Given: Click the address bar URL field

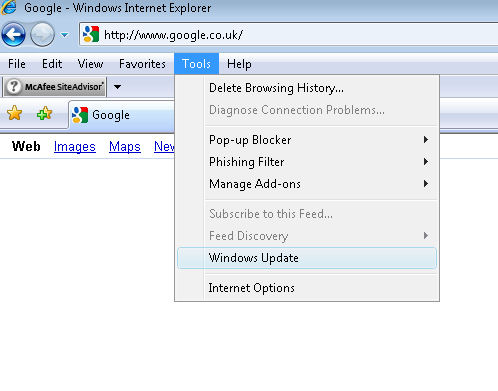Looking at the screenshot, I should [x=289, y=35].
